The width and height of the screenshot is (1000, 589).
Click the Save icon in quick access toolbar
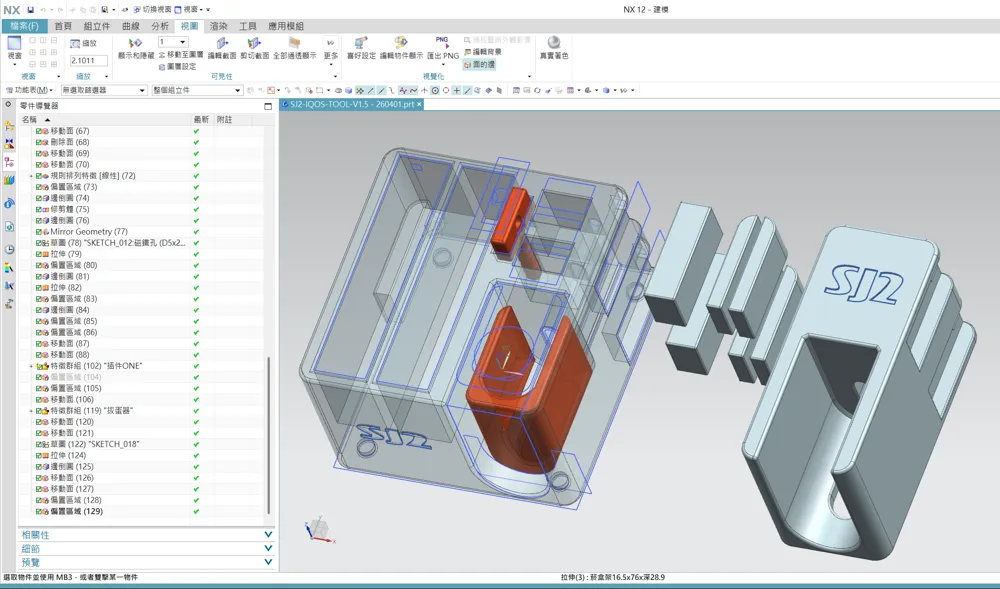[x=31, y=10]
